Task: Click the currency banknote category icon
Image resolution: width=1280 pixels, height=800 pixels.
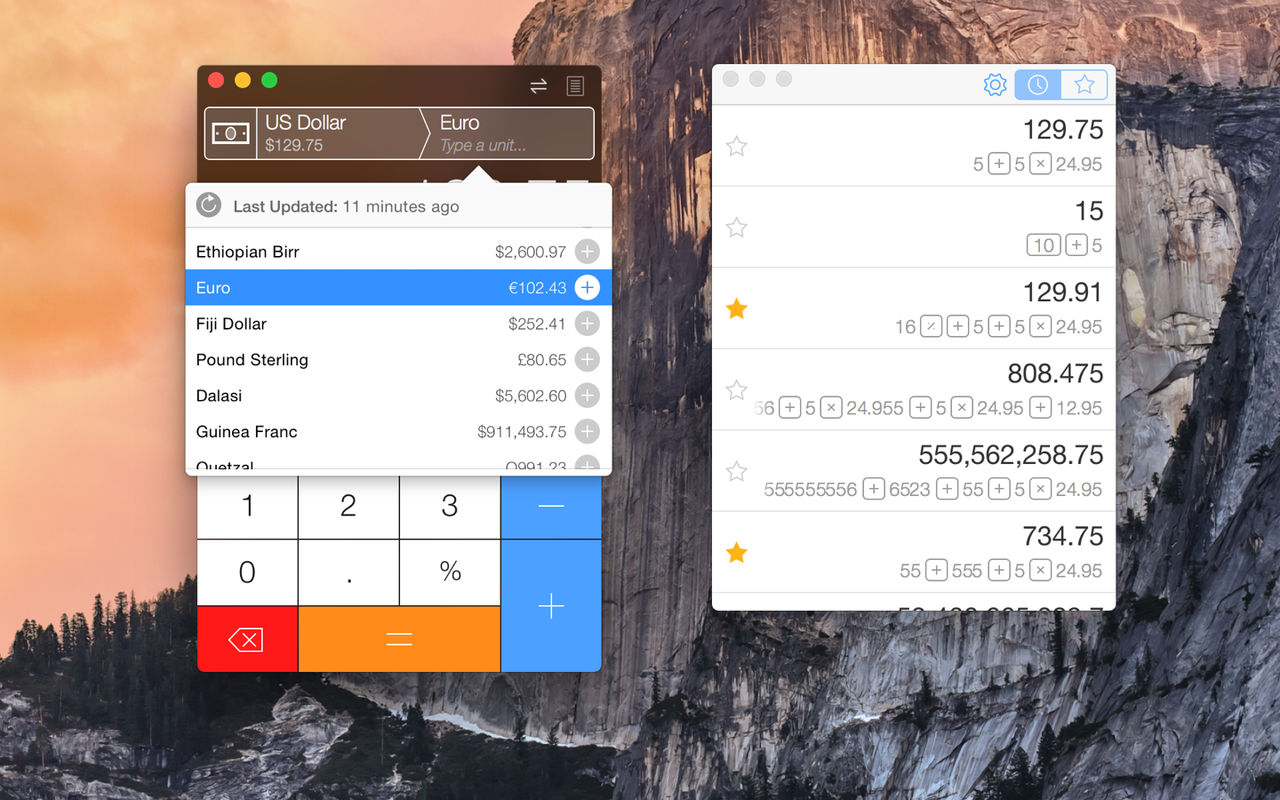Action: coord(231,133)
